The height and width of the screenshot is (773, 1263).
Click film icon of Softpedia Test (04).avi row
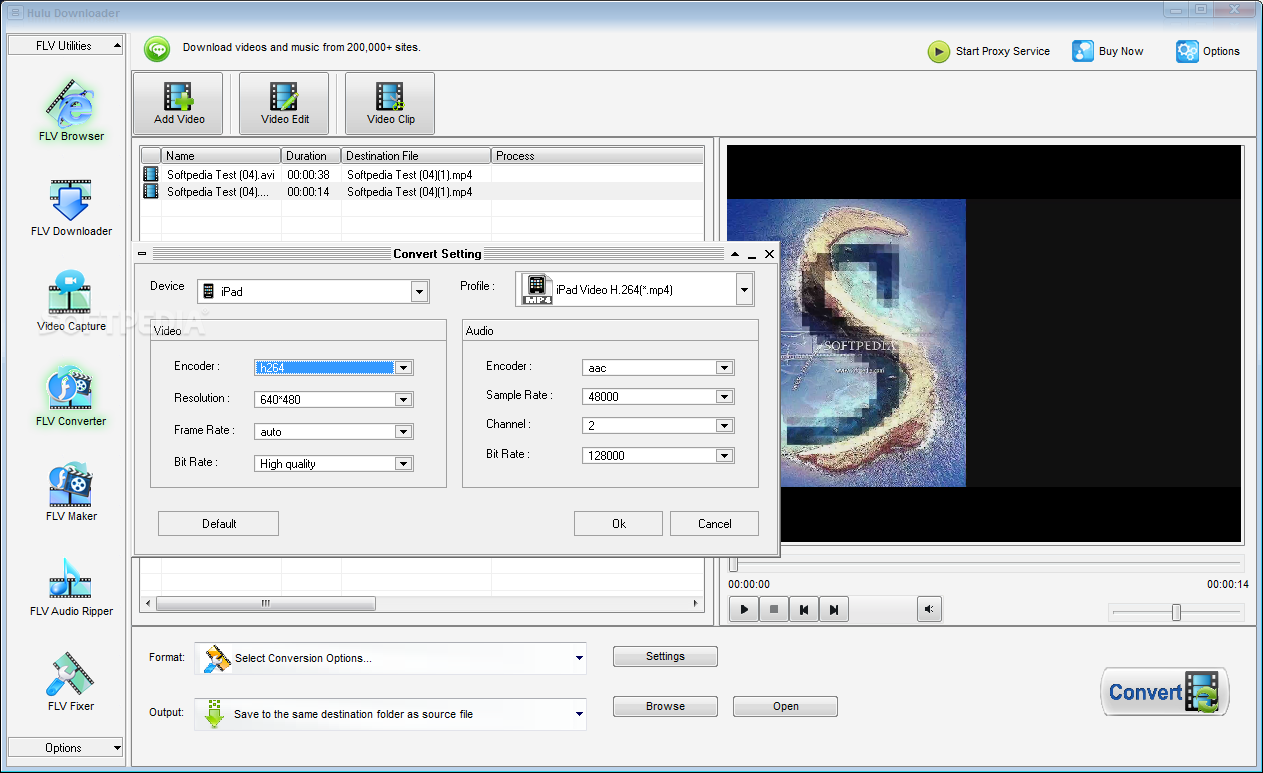point(150,174)
